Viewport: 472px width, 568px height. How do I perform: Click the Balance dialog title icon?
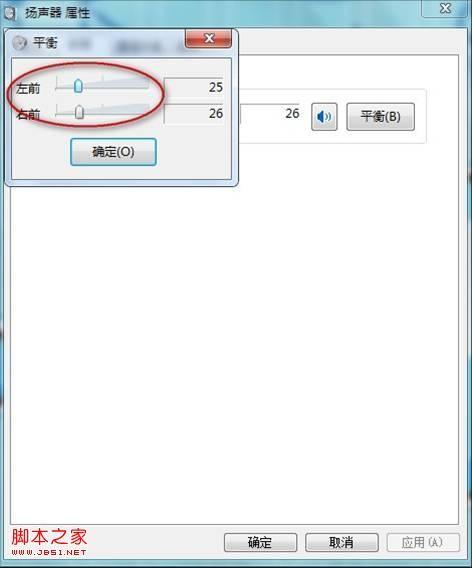(20, 43)
